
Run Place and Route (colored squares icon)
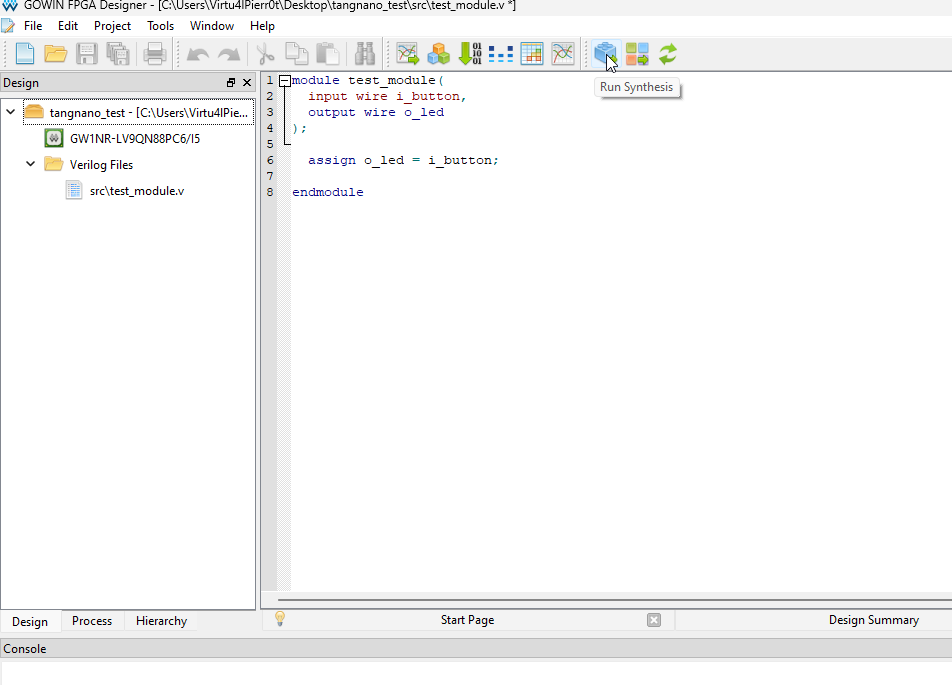[x=637, y=53]
